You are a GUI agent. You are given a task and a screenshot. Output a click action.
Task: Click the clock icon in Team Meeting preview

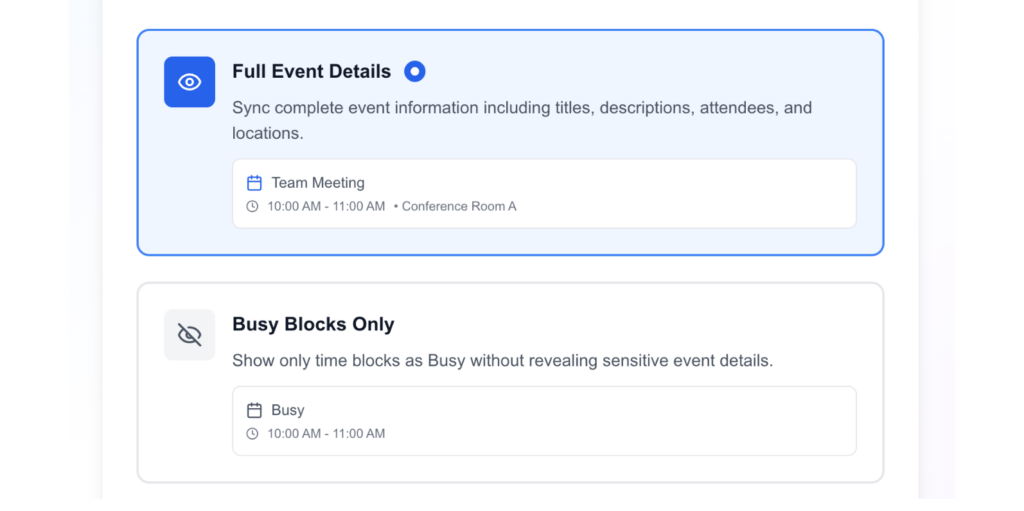[253, 207]
